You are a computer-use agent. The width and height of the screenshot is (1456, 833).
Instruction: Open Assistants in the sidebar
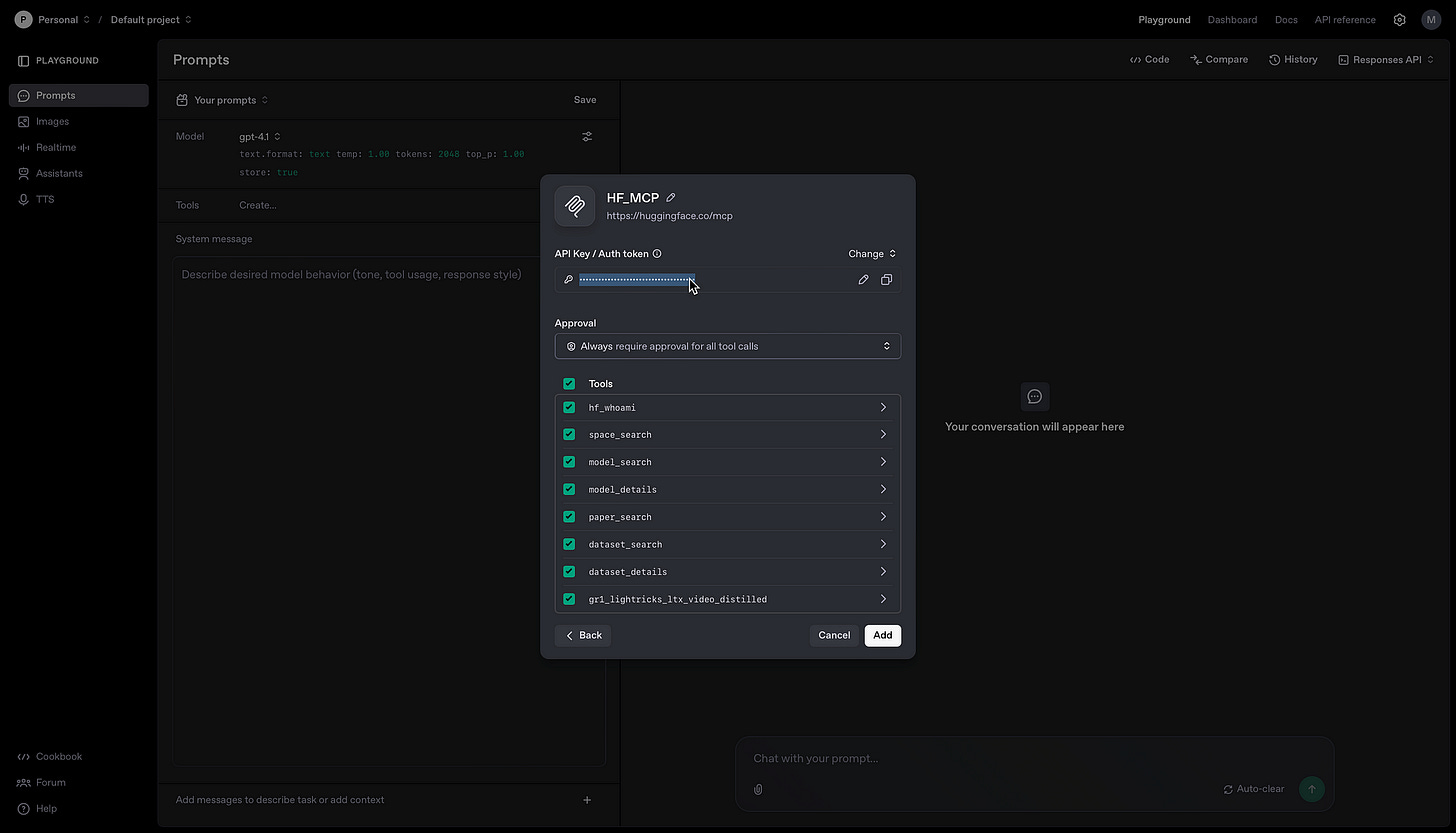pos(78,174)
